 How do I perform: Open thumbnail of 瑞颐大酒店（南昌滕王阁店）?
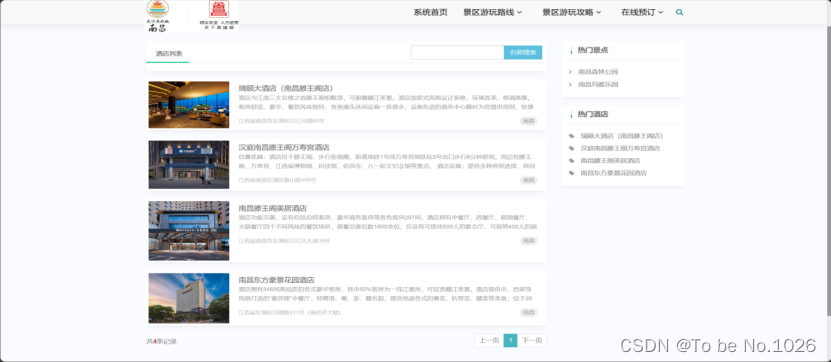coord(189,104)
